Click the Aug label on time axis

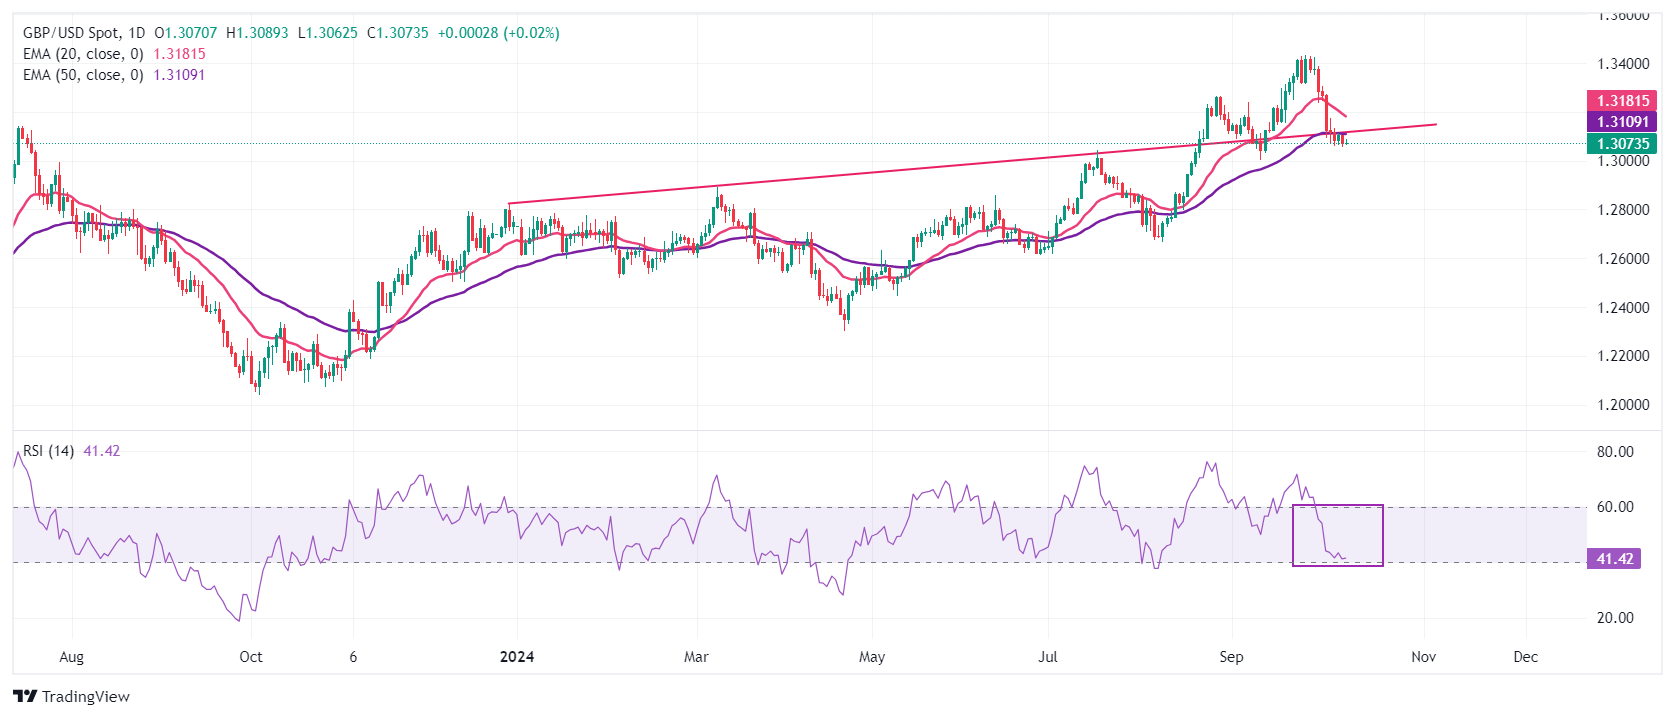point(71,657)
